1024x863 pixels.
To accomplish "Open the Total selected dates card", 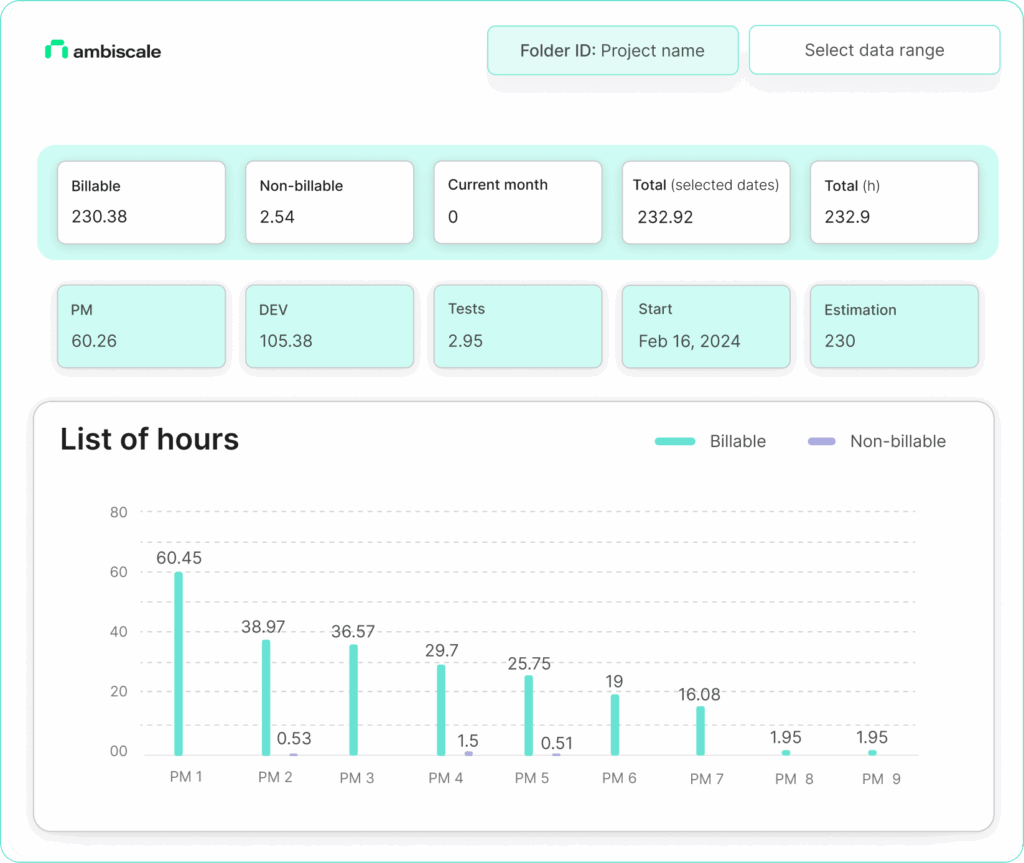I will tap(705, 202).
